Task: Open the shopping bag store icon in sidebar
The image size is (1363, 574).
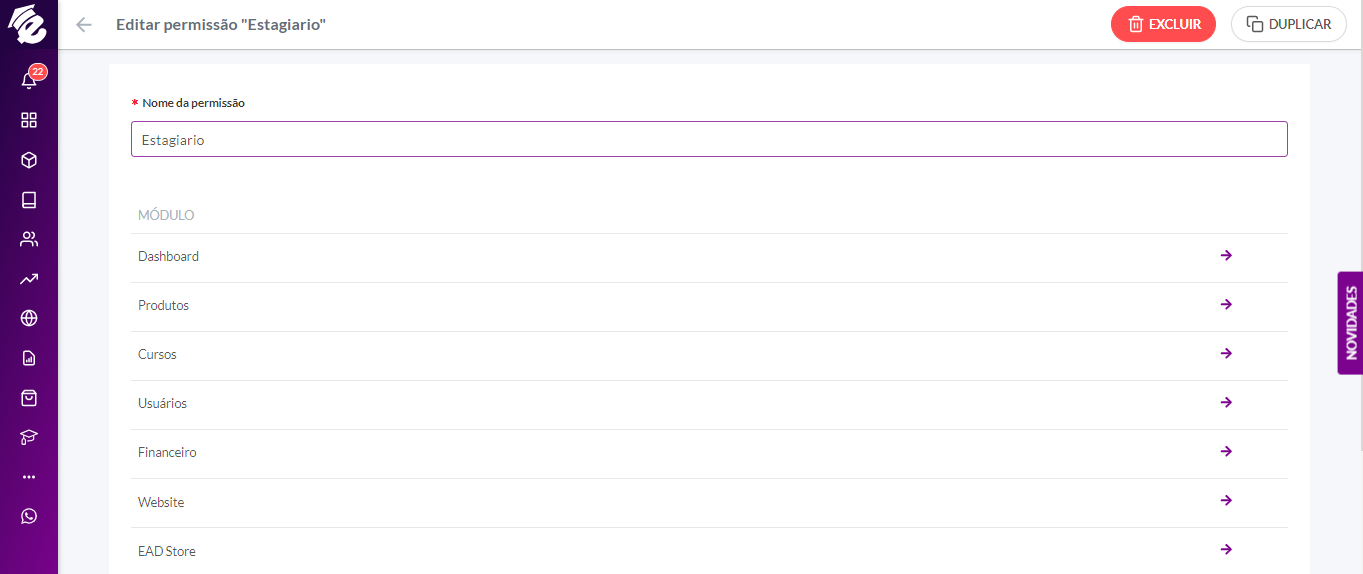Action: click(29, 398)
